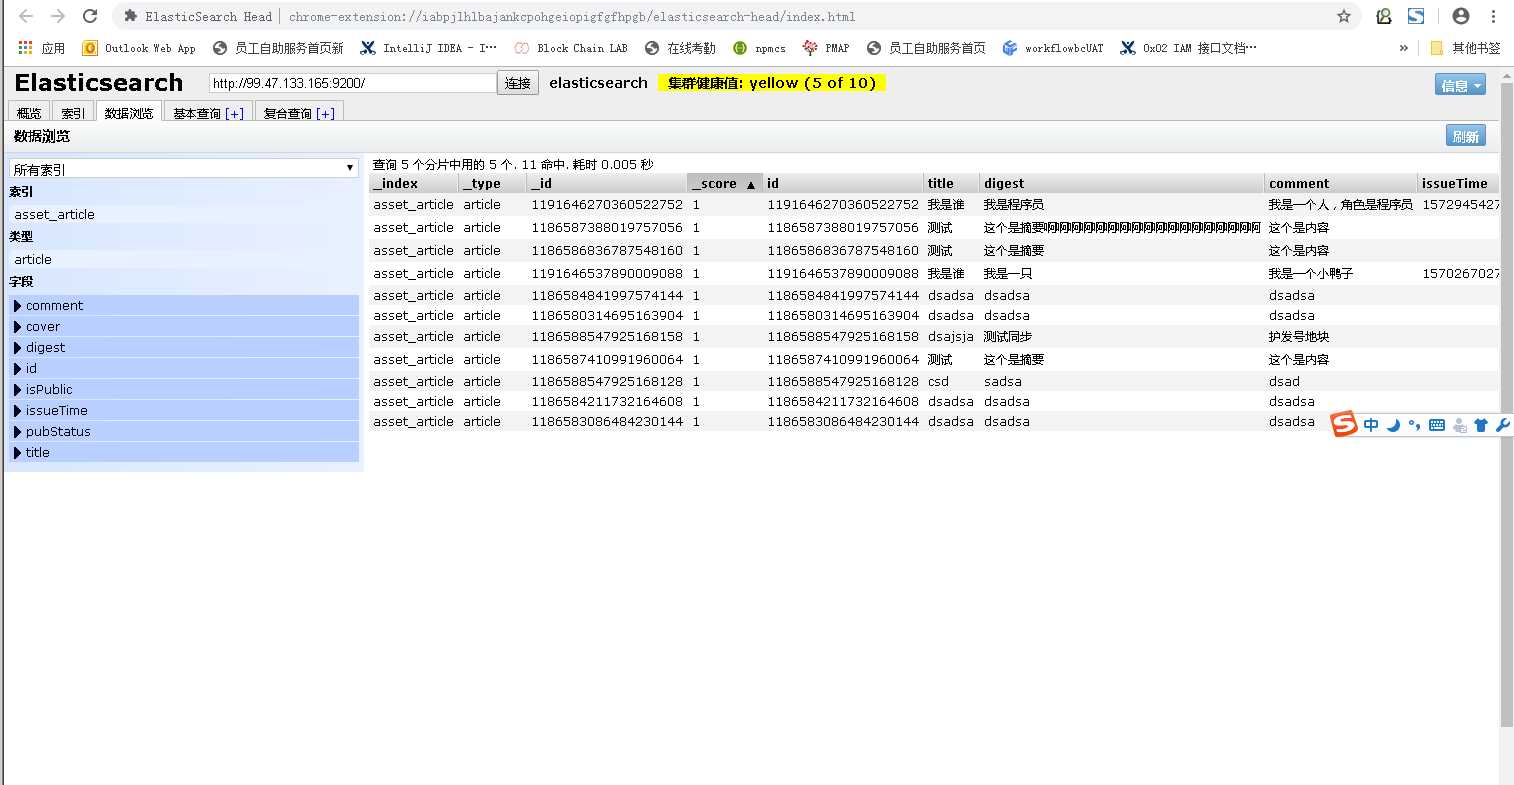Open Block Chain LAB bookmark
The height and width of the screenshot is (785, 1514).
(571, 47)
